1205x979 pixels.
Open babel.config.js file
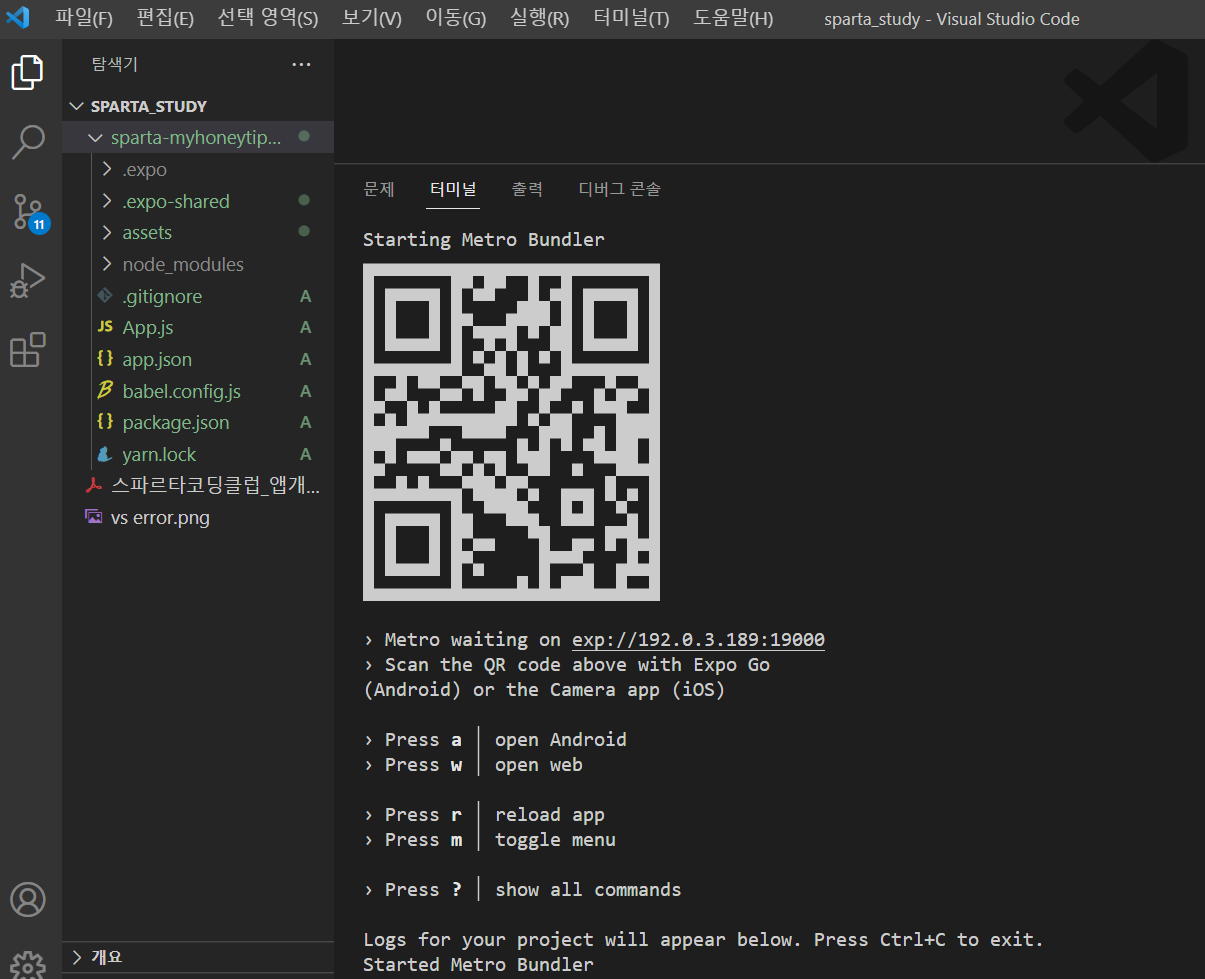coord(181,391)
